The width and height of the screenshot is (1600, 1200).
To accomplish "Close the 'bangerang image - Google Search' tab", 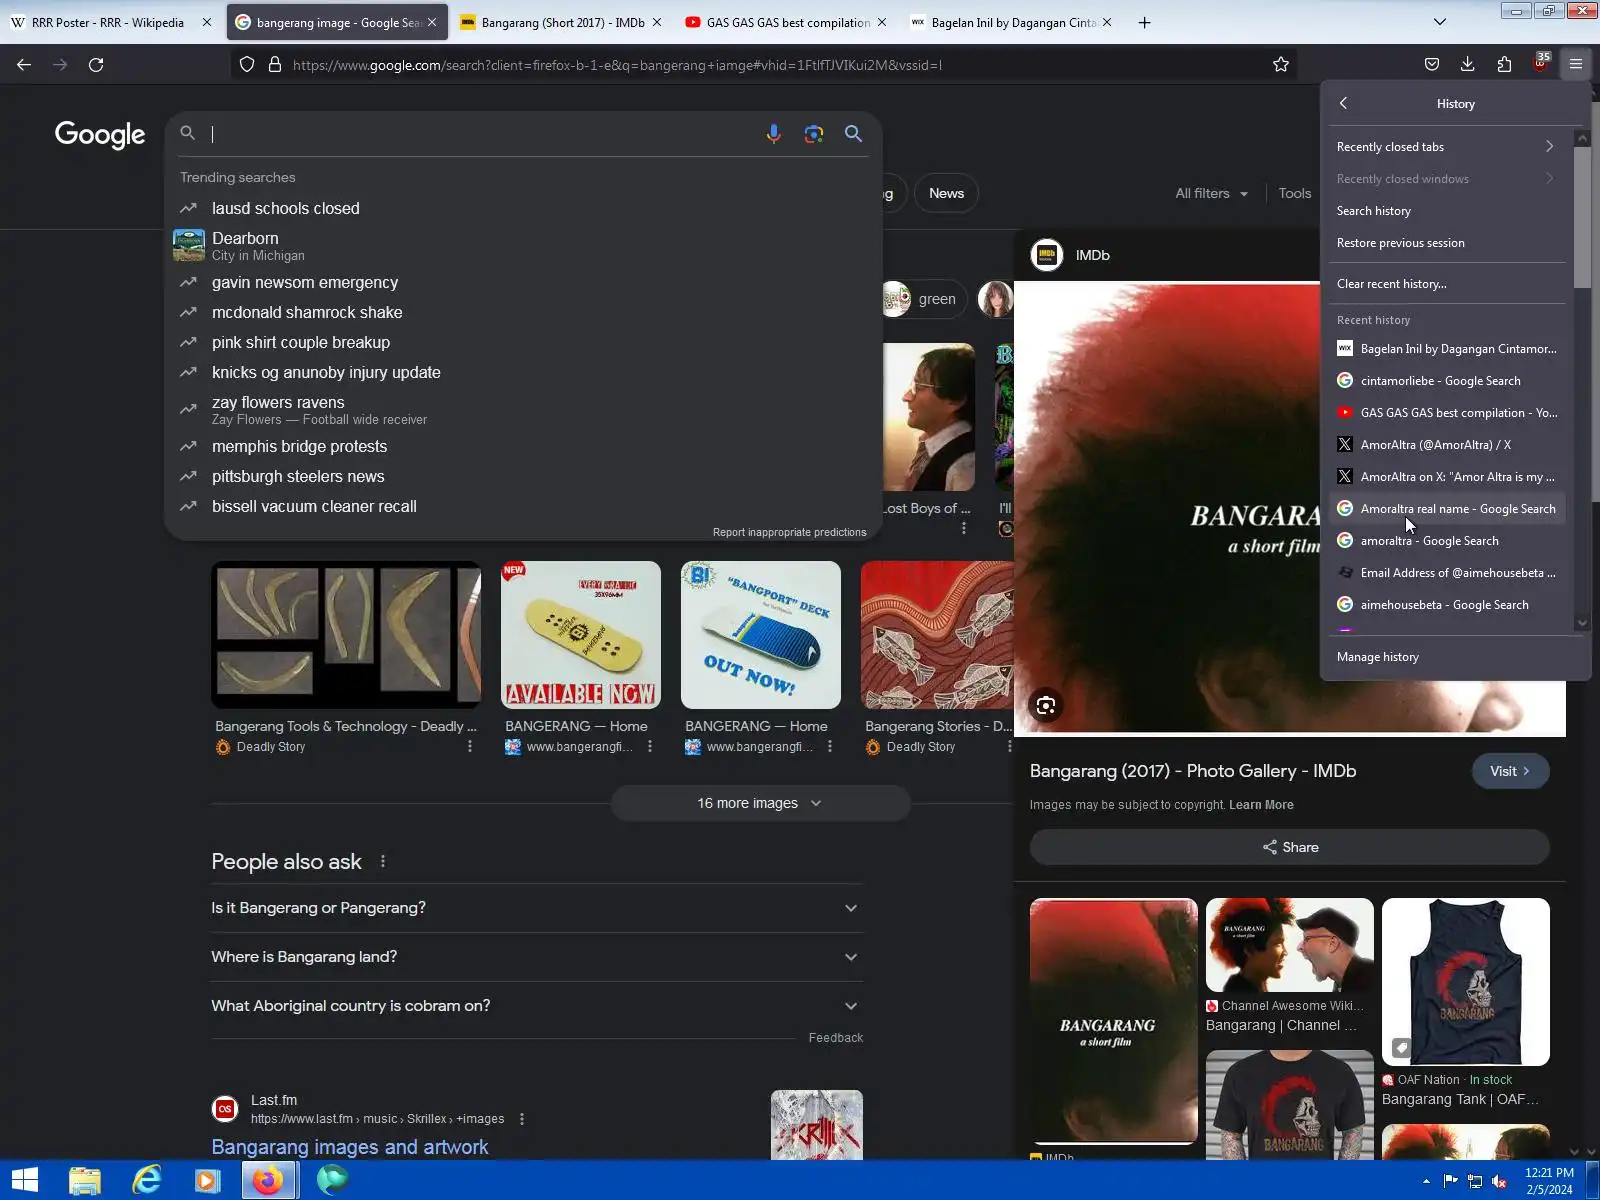I will click(432, 22).
